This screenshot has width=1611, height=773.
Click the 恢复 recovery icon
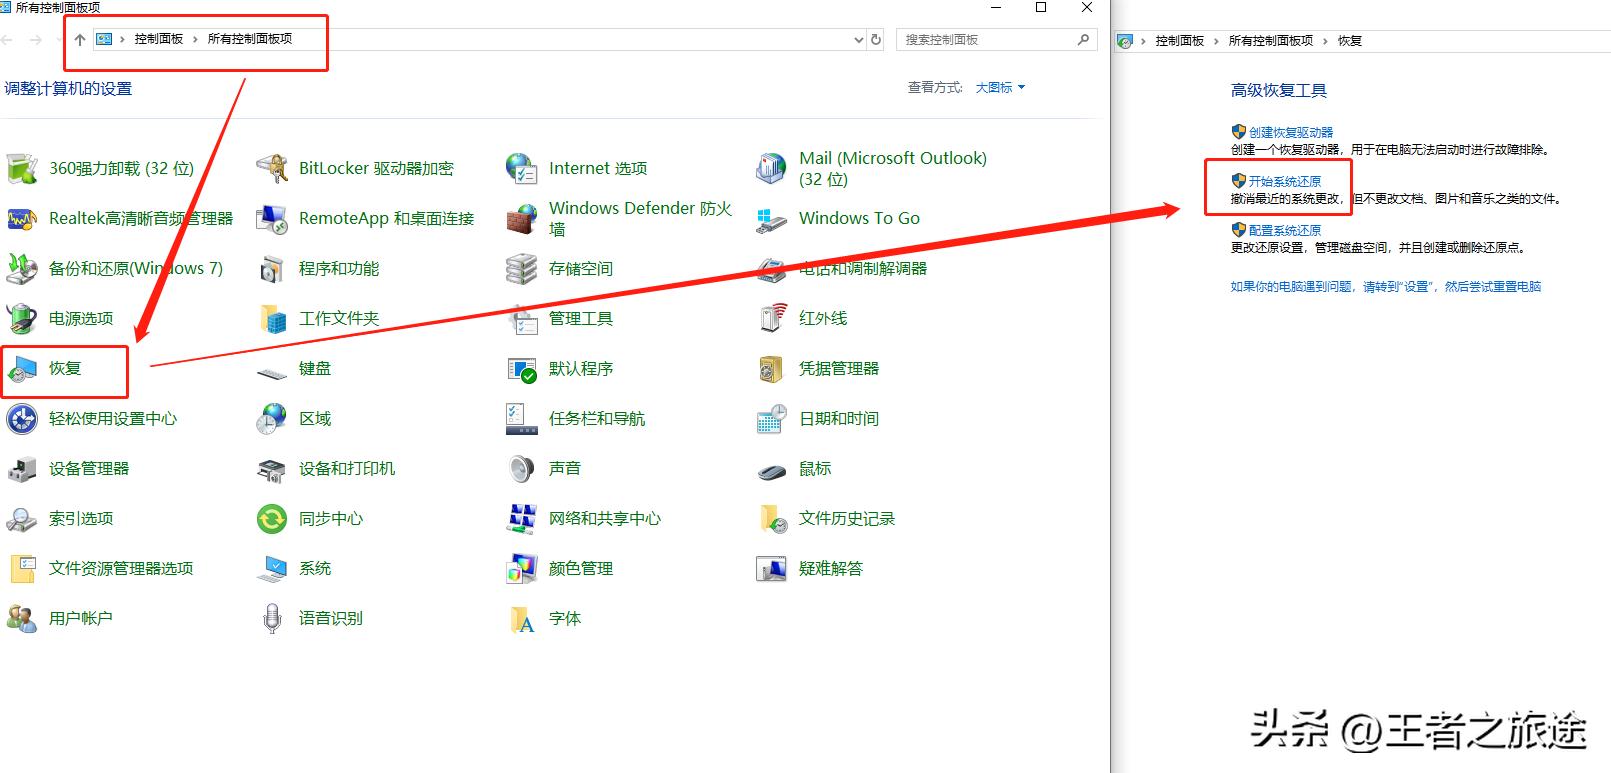click(x=22, y=369)
